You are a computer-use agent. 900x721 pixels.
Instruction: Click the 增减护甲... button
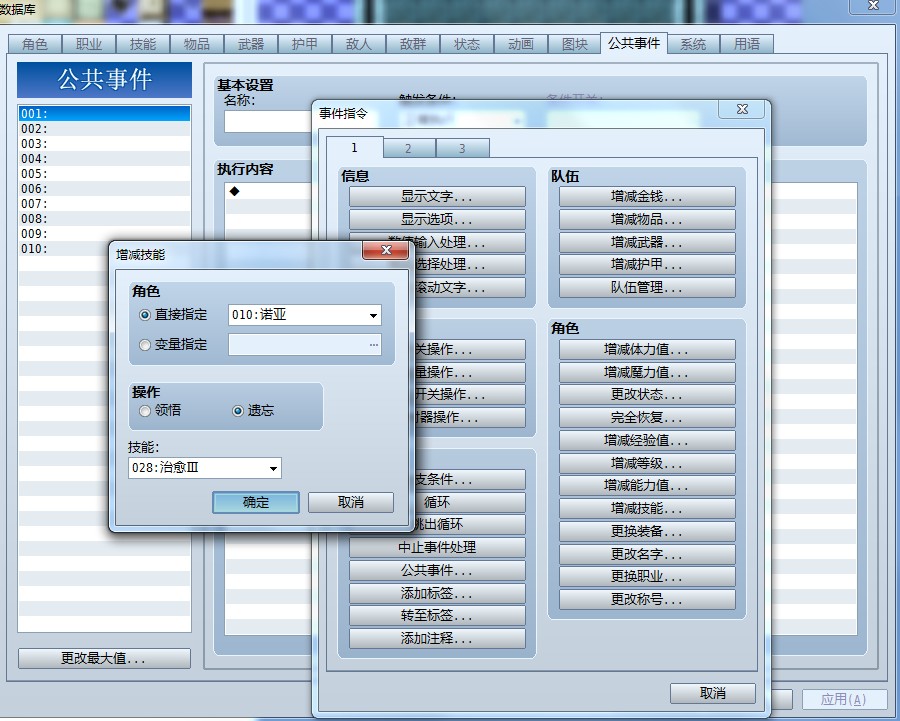pos(647,265)
